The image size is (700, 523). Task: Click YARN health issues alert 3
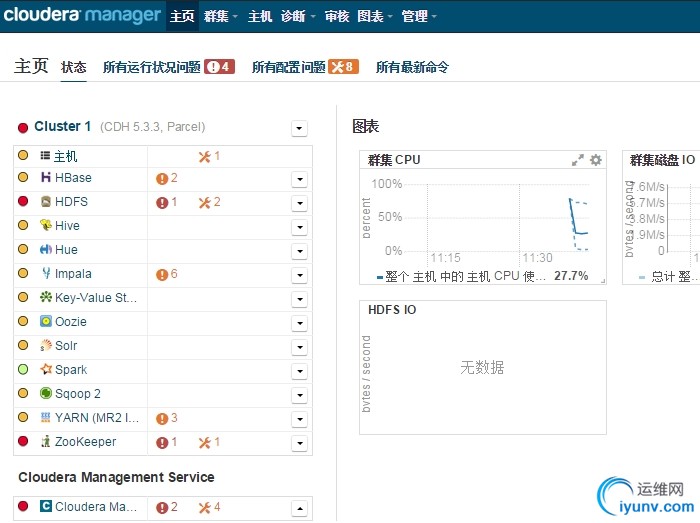167,418
